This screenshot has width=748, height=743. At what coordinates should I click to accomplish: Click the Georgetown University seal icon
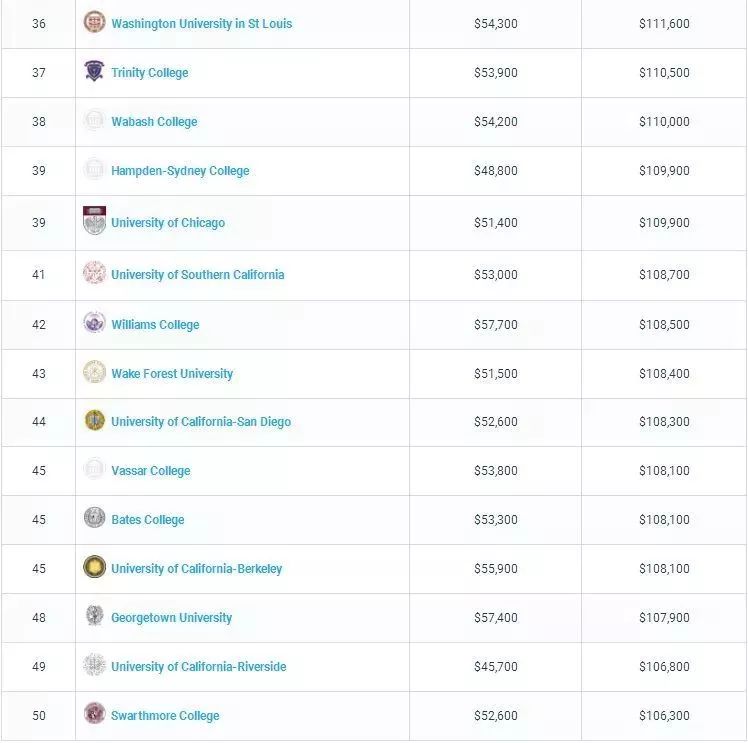(x=94, y=616)
